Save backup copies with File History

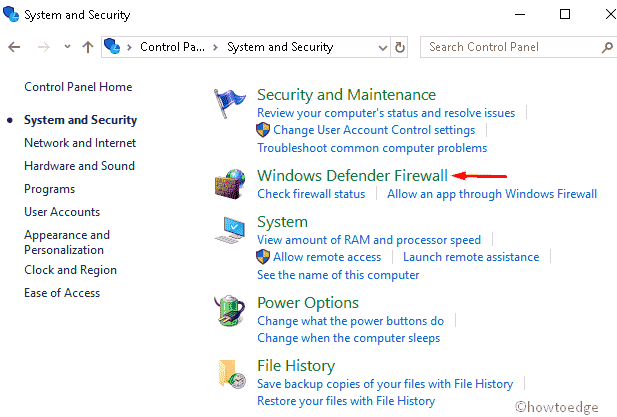click(x=385, y=384)
